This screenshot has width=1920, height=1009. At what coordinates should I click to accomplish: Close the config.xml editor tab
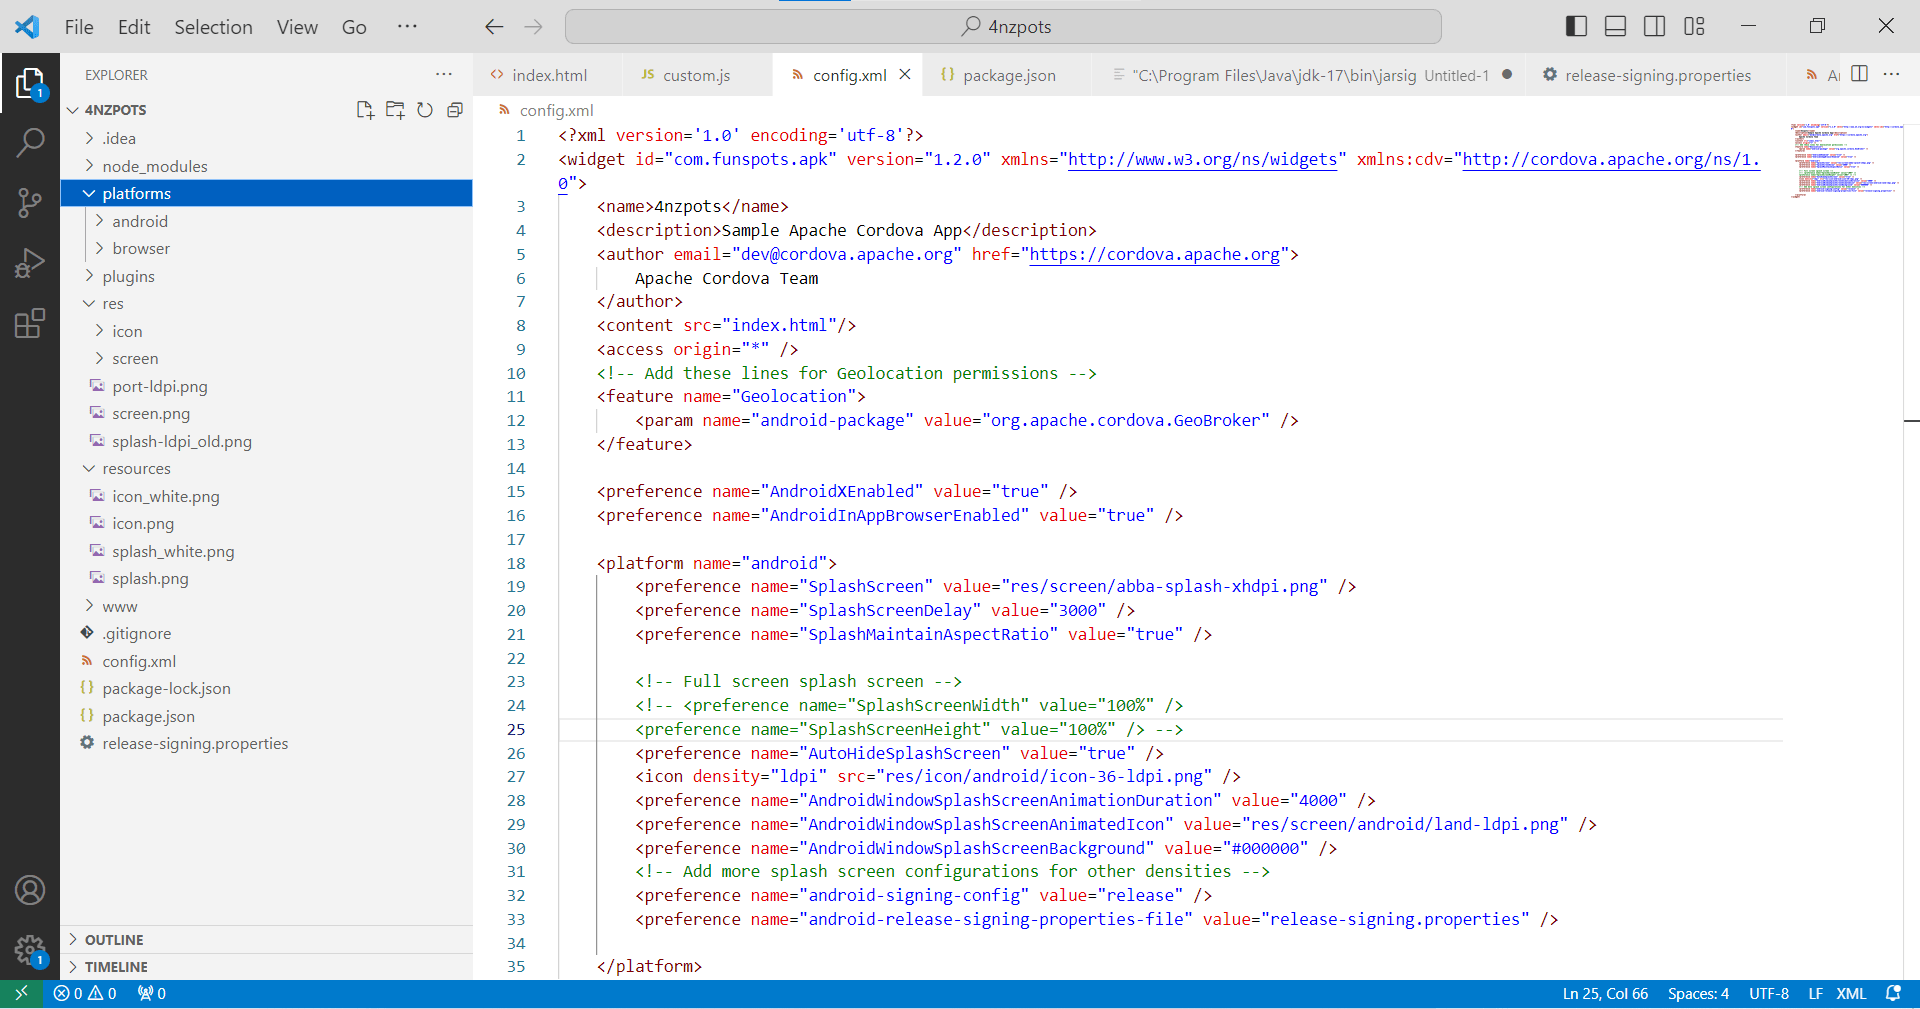click(x=905, y=75)
